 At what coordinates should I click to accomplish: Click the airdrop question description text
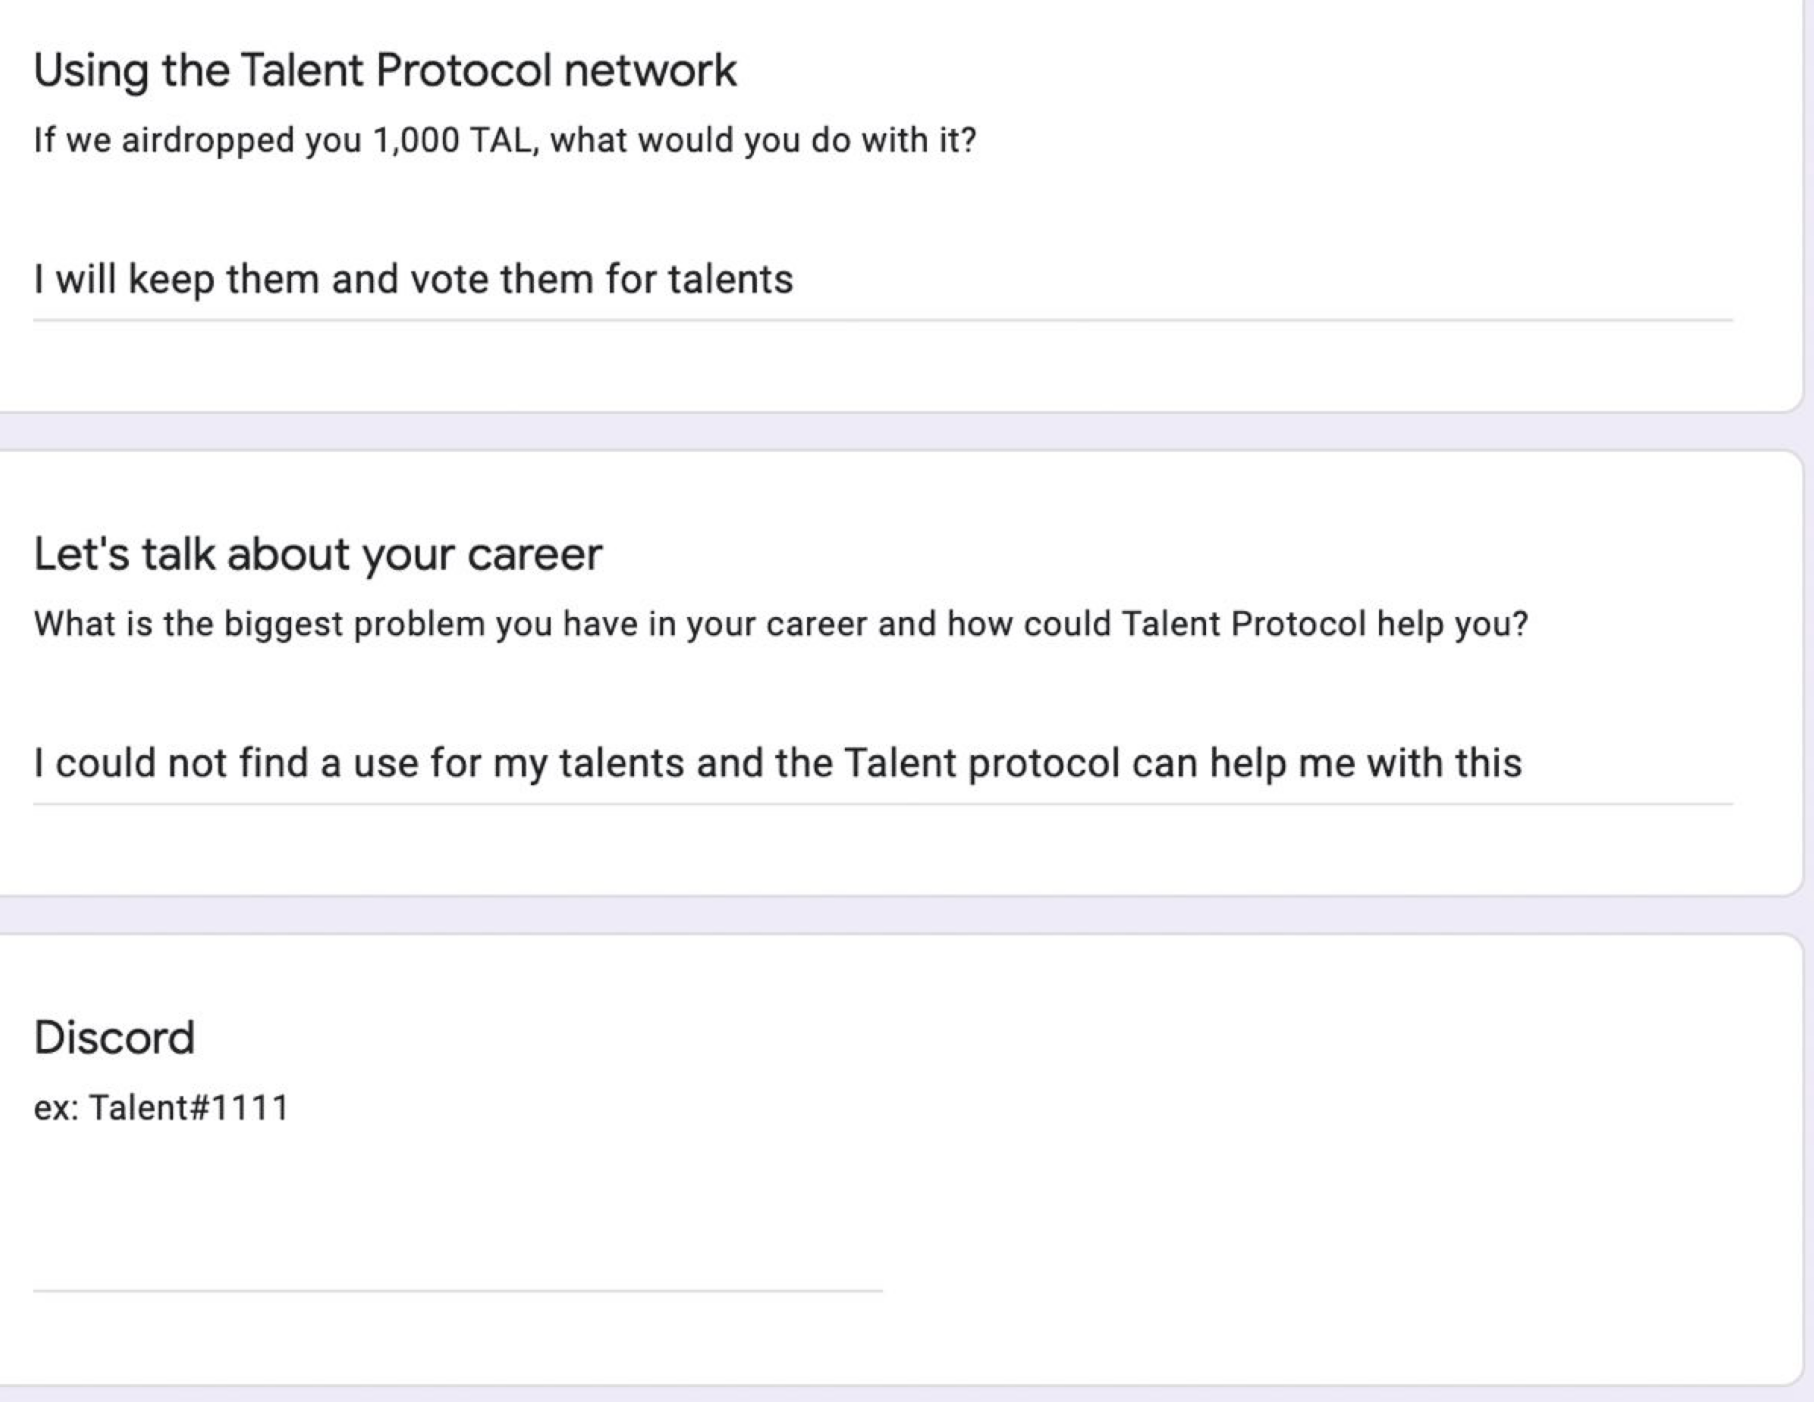[504, 141]
